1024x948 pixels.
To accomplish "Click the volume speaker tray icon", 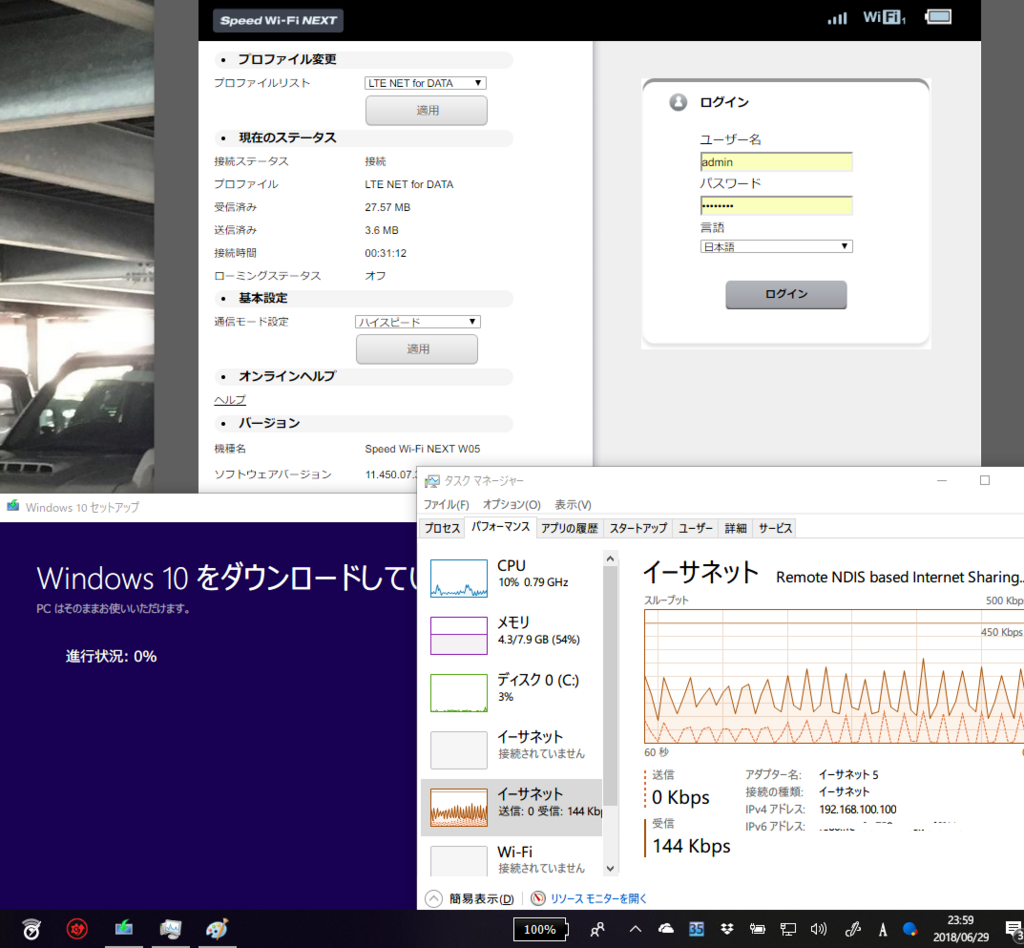I will 818,928.
